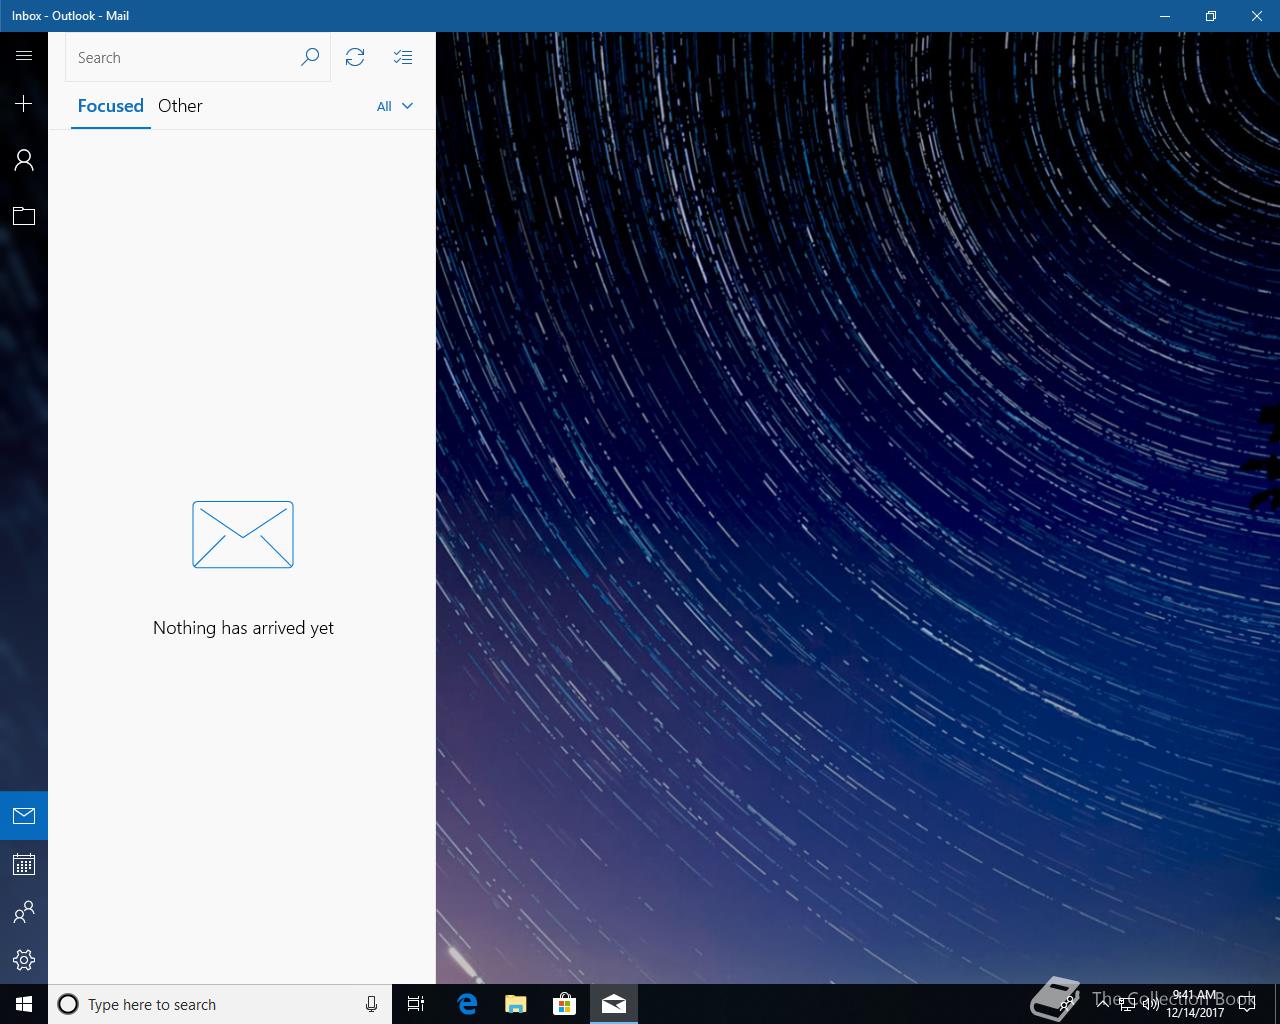
Task: Open the Action Center notifications icon
Action: pos(1246,1004)
